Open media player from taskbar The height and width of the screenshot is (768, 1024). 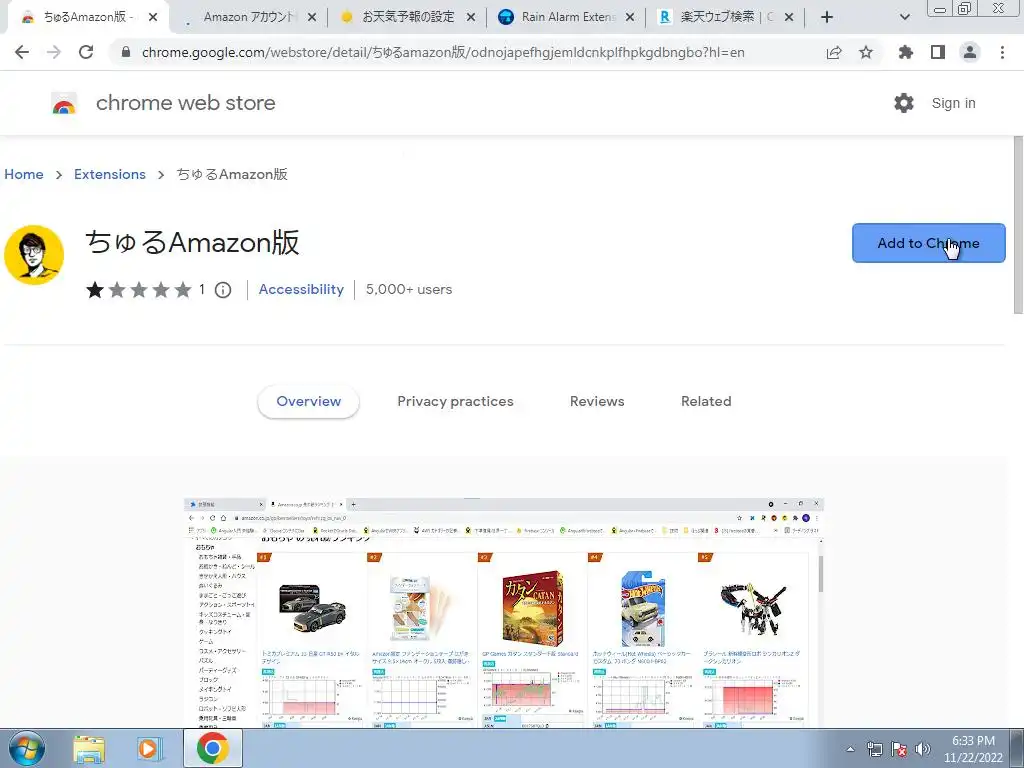point(148,749)
